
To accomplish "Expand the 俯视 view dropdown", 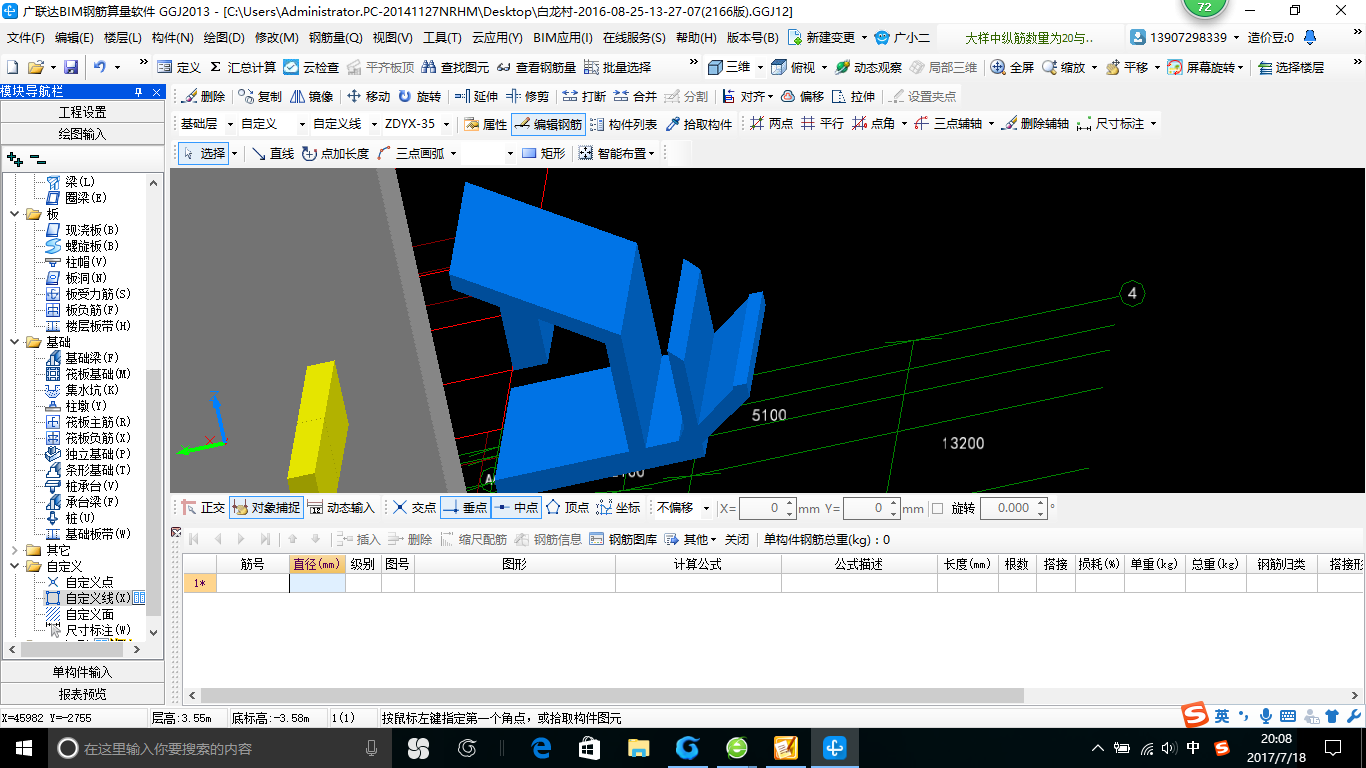I will tap(825, 67).
